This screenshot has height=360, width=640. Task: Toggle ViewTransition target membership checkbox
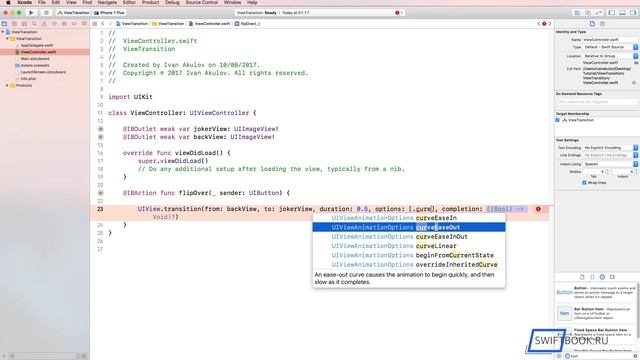[558, 120]
